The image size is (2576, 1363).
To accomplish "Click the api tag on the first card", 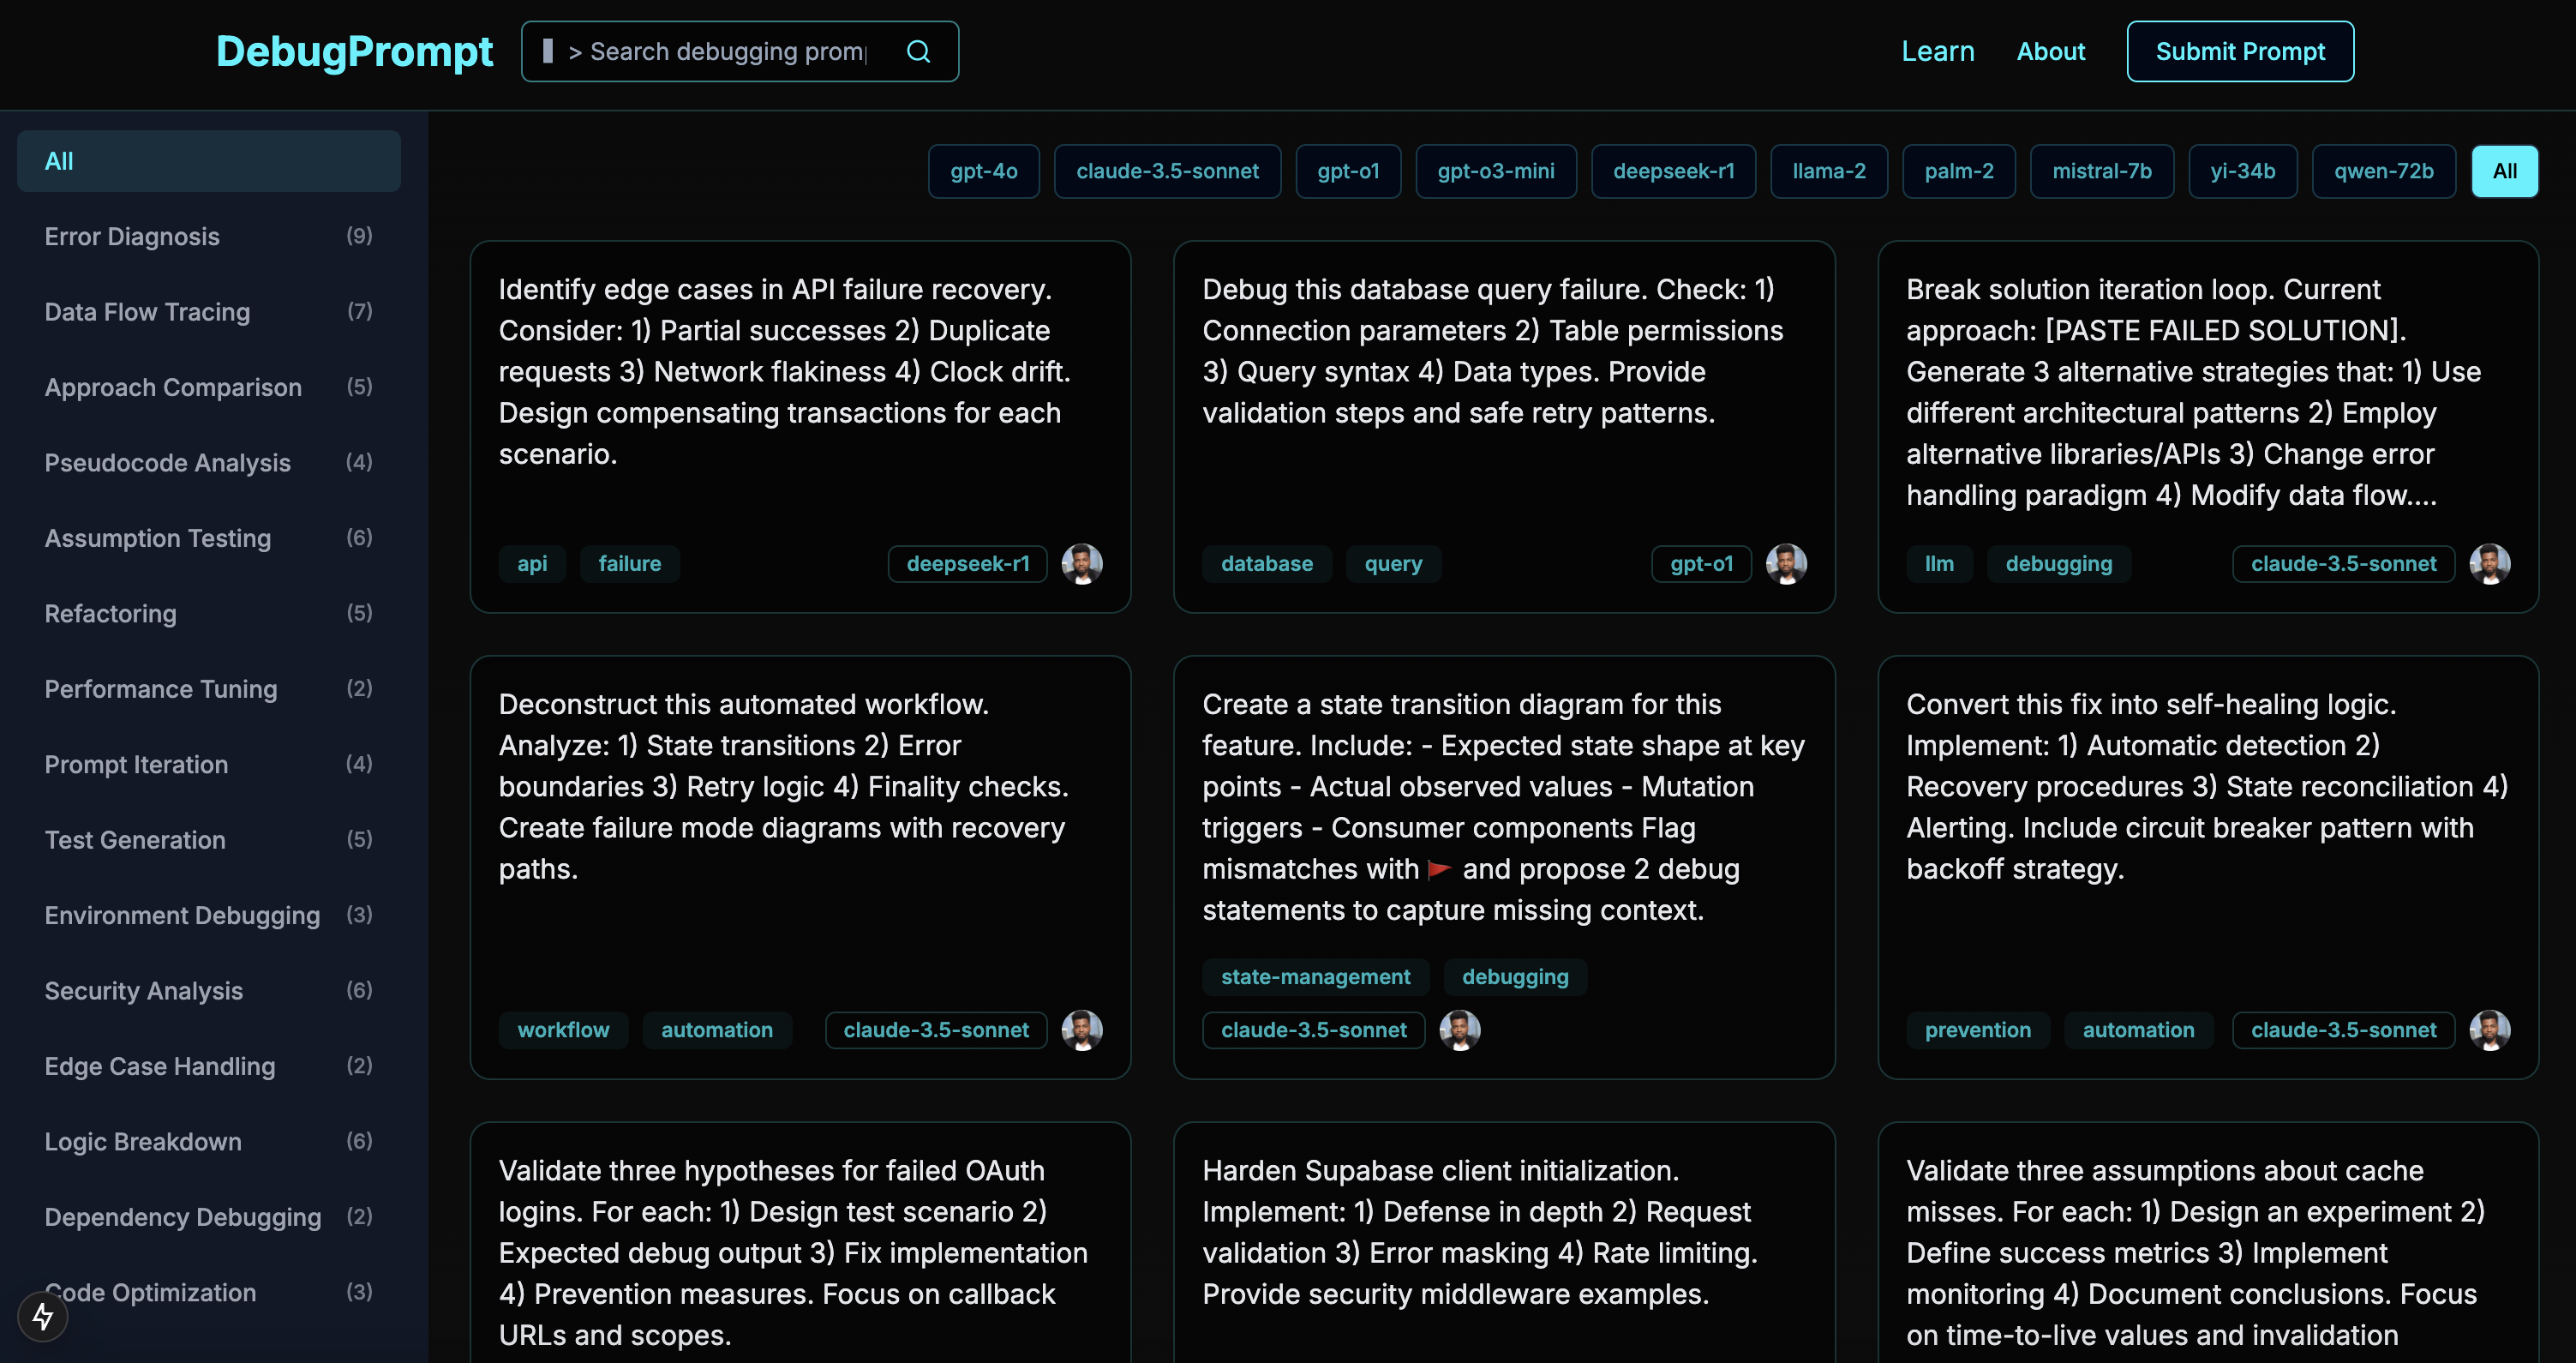I will tap(533, 563).
